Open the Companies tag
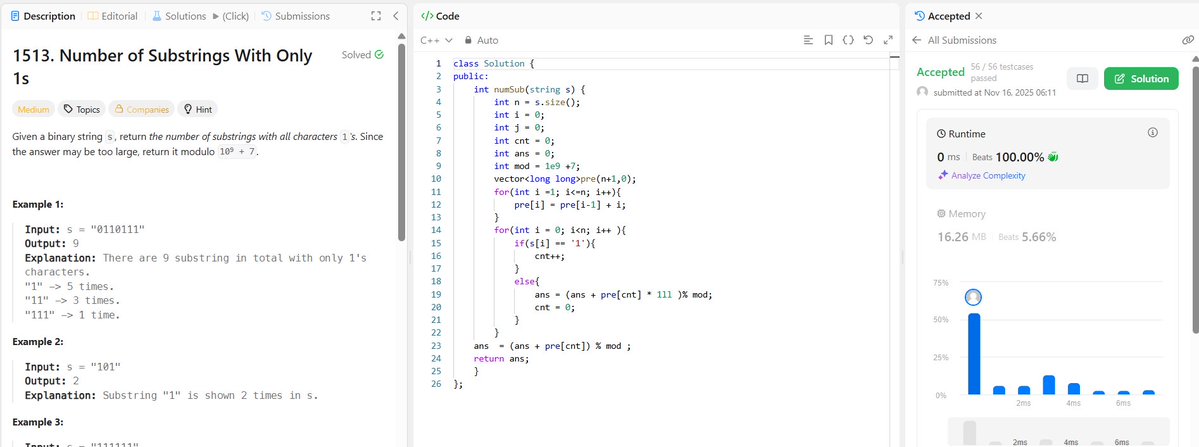 pos(141,109)
